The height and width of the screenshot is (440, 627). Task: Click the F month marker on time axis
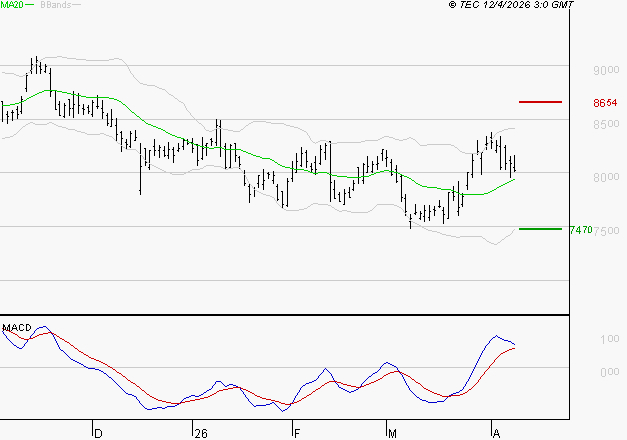click(297, 434)
